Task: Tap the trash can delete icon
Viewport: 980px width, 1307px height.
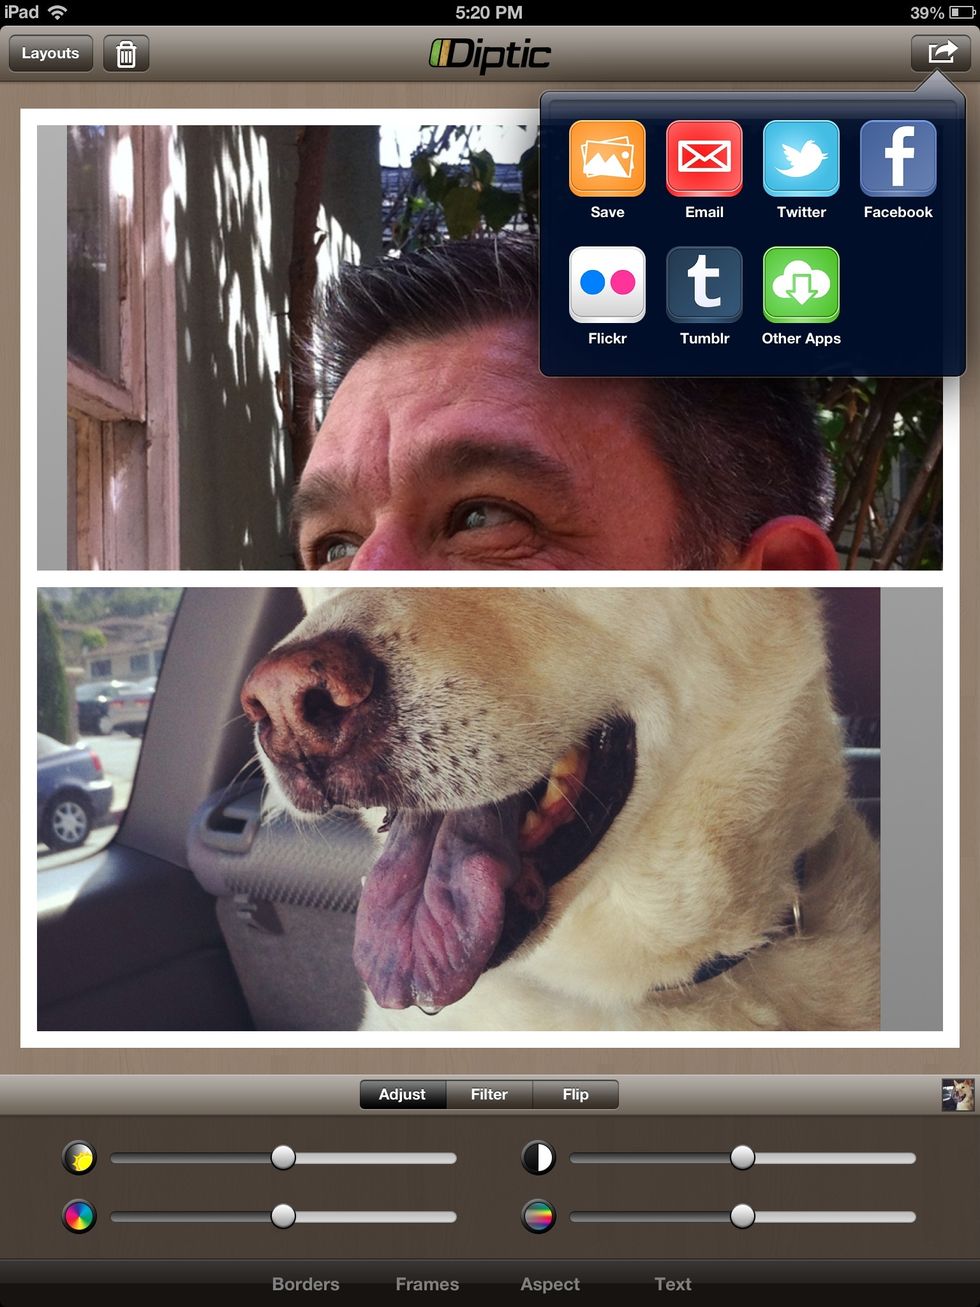Action: pos(126,53)
